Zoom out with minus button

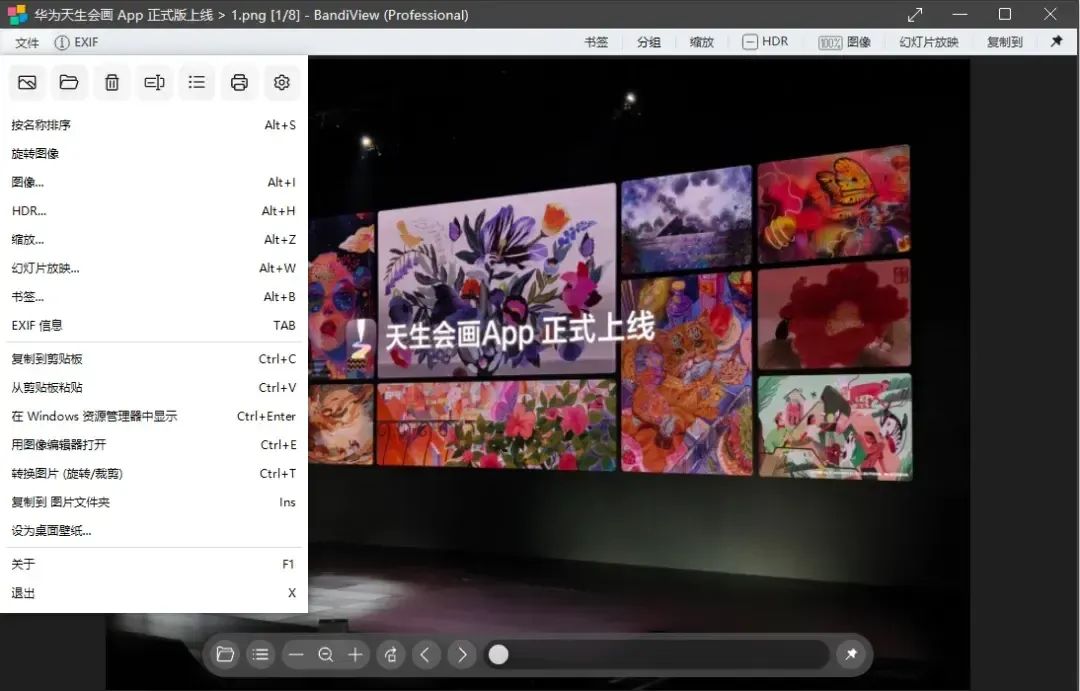[x=296, y=654]
